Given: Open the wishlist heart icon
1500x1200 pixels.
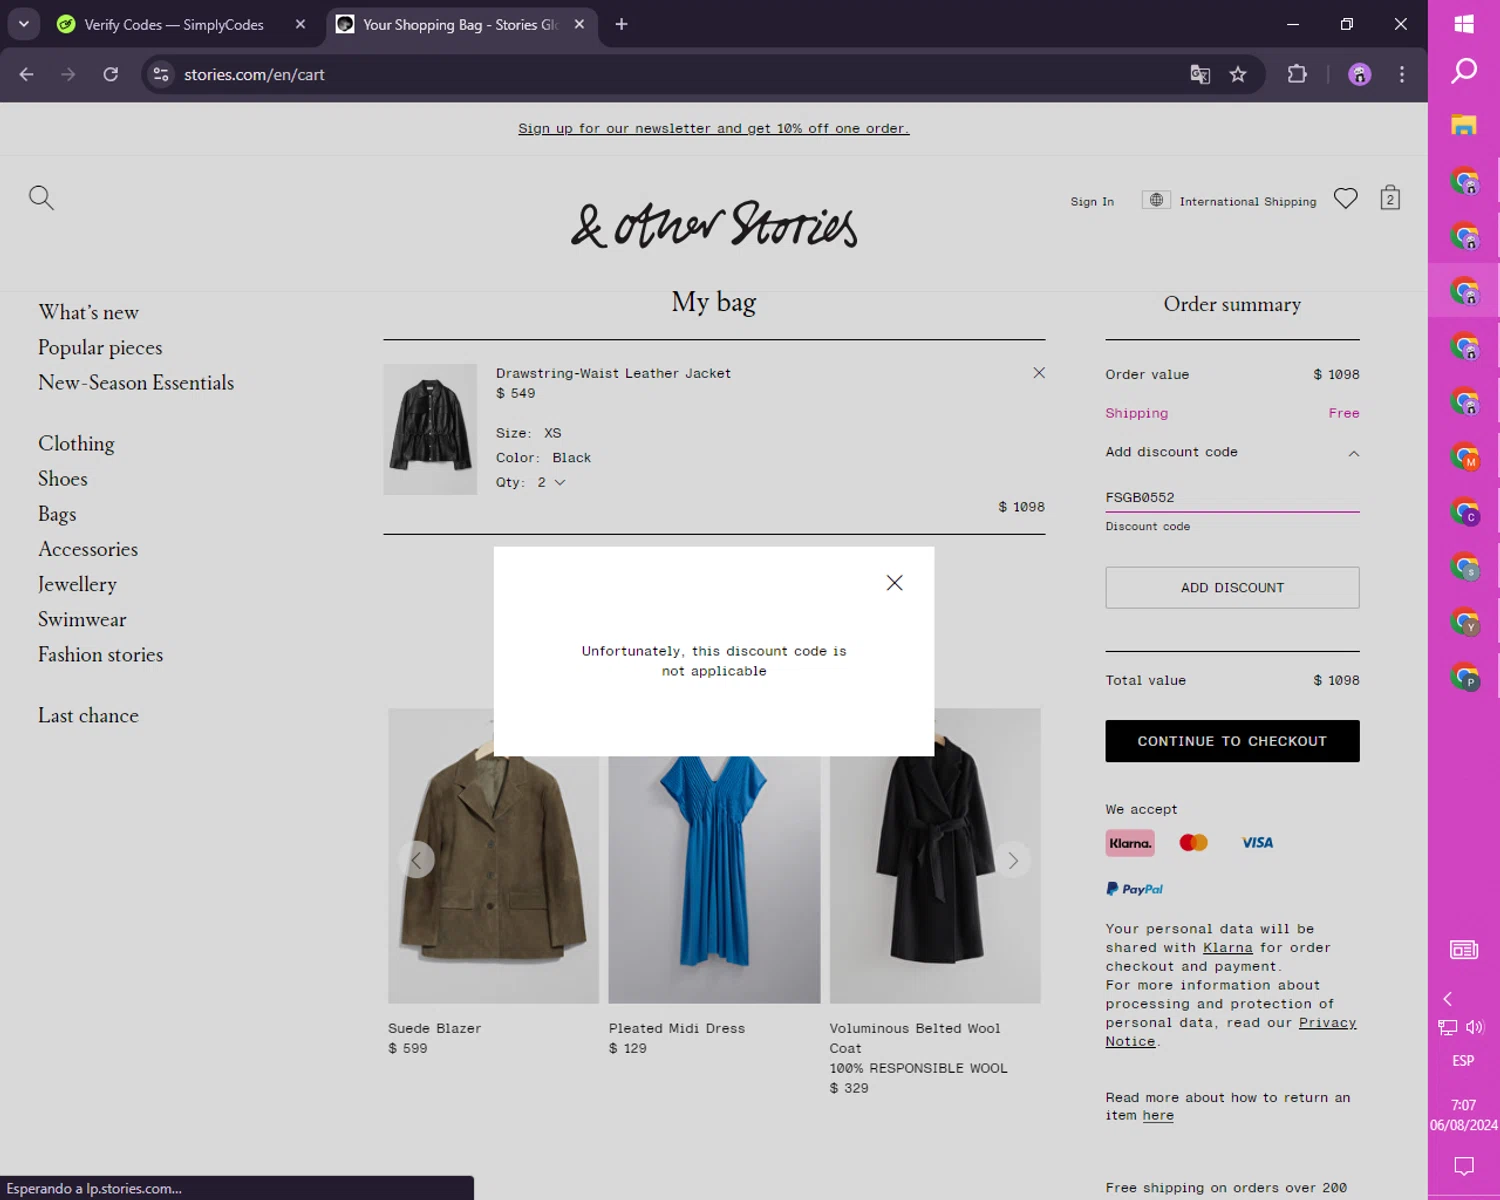Looking at the screenshot, I should tap(1346, 199).
